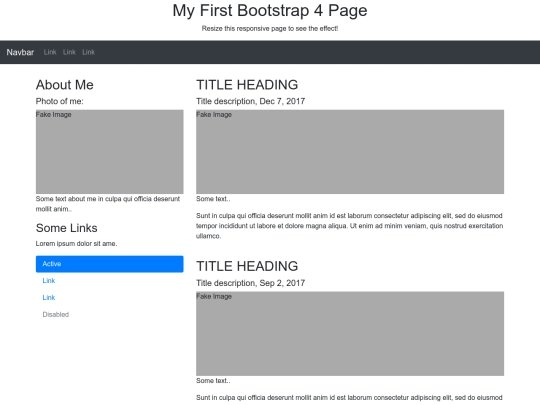This screenshot has height=405, width=540.
Task: Open the first Link in the navbar
Action: [x=50, y=52]
